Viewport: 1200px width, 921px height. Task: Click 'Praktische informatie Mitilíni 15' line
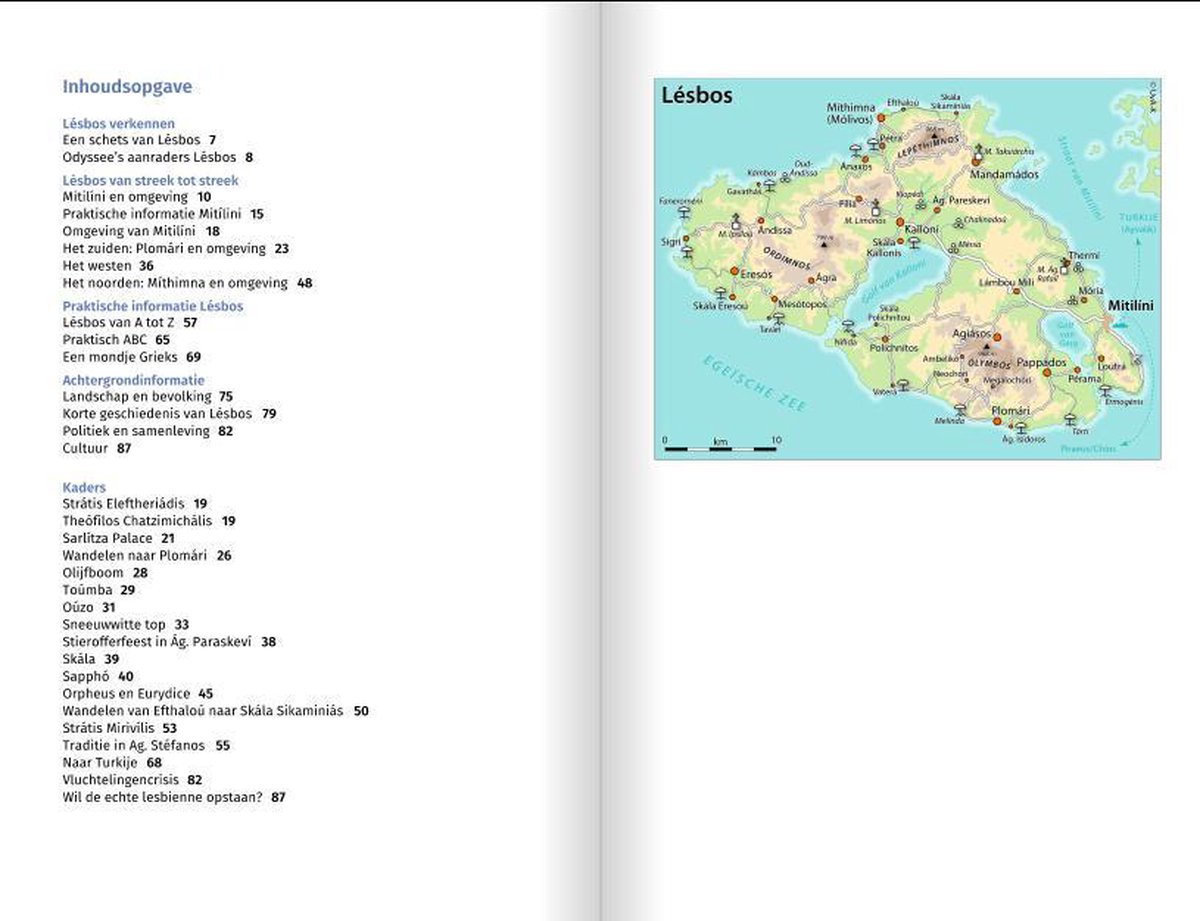[x=163, y=214]
